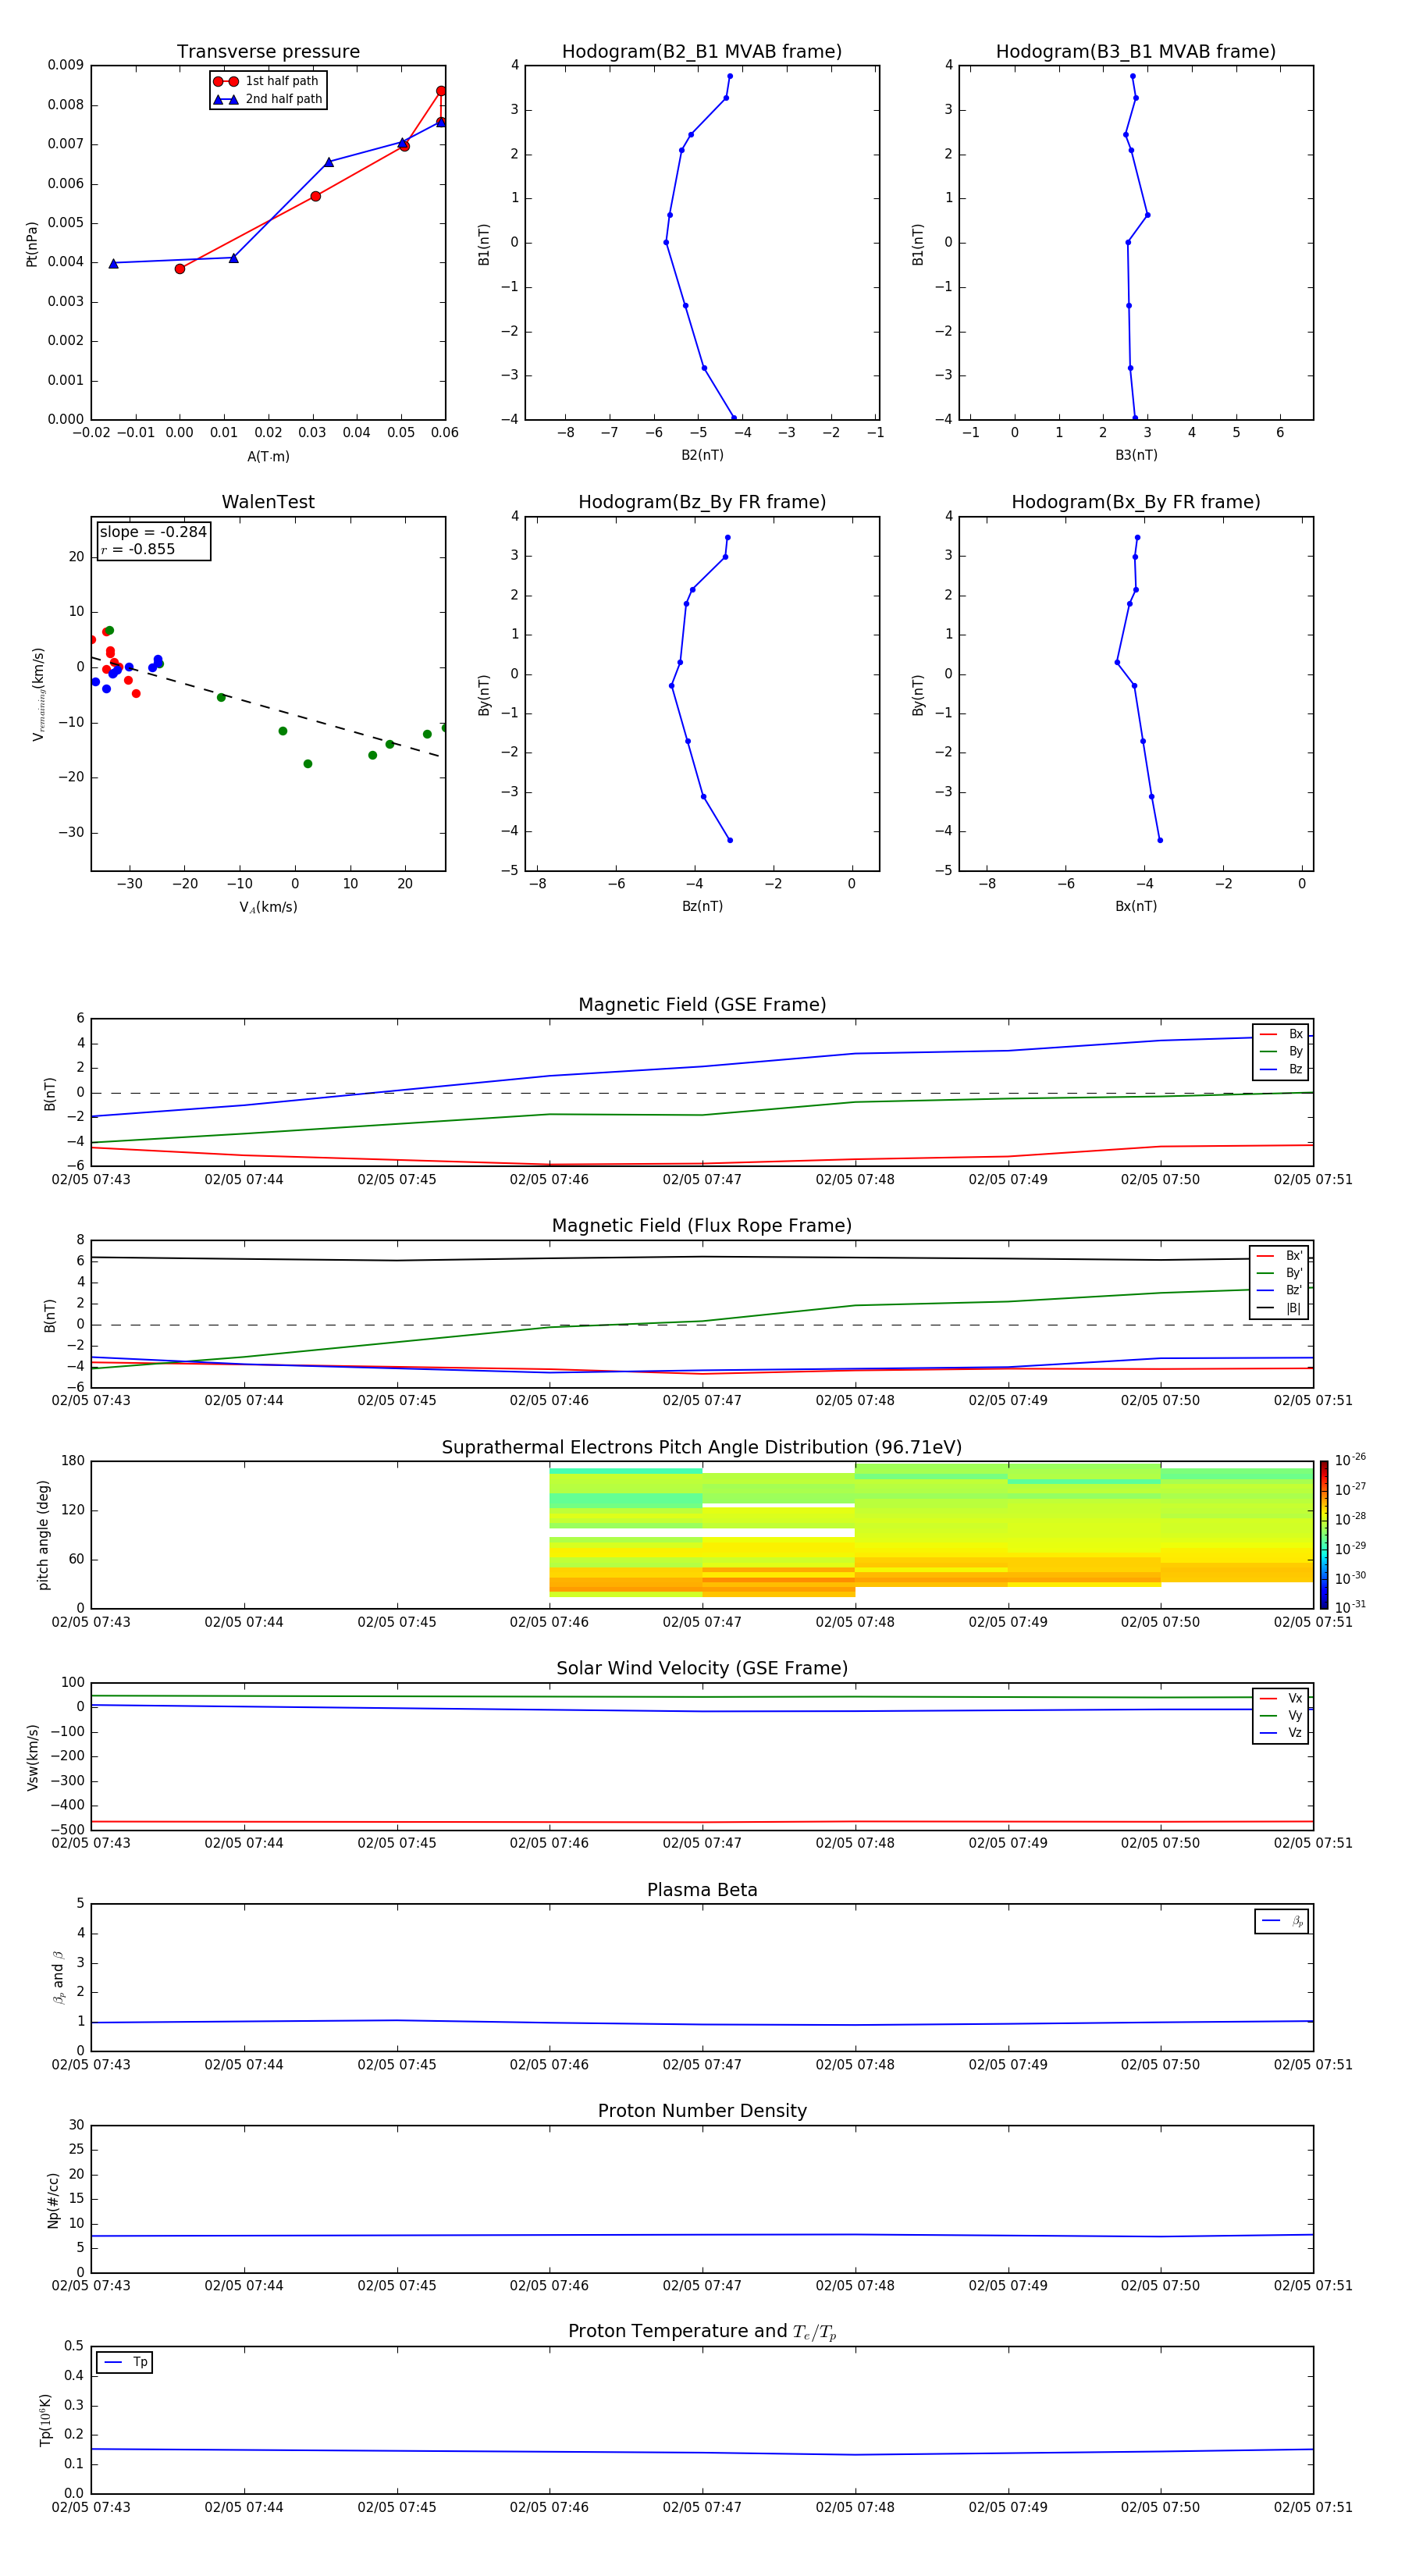Click the "Hodogram(Bz_By FR frame)" title

[702, 502]
